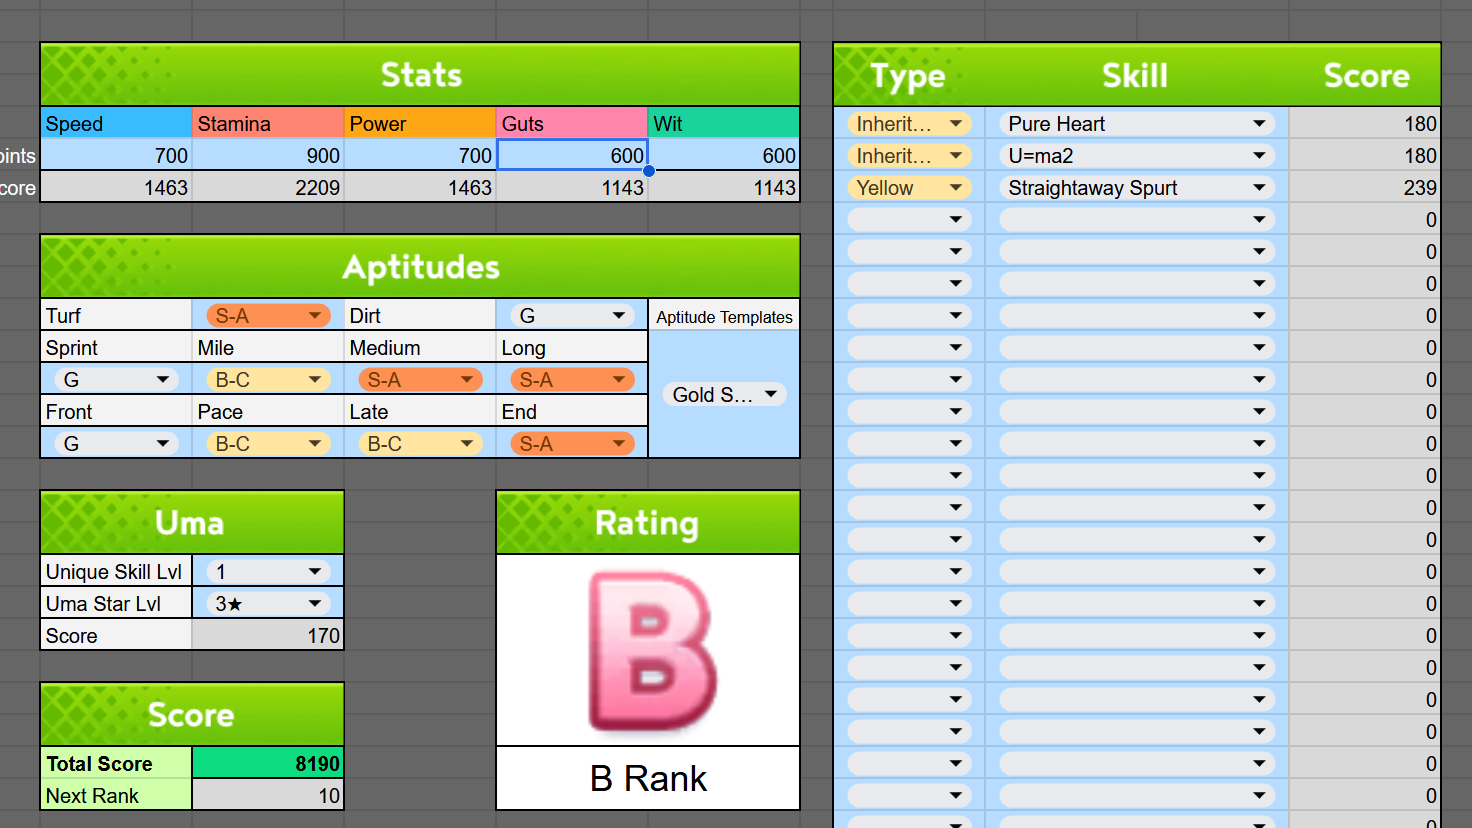Change the Front strategy aptitude dropdown
The width and height of the screenshot is (1472, 828).
(116, 444)
